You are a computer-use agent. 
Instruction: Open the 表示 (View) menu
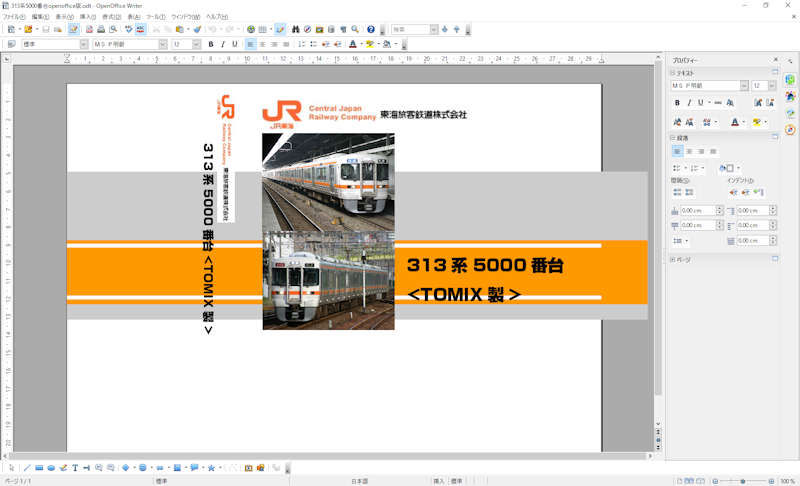click(64, 17)
